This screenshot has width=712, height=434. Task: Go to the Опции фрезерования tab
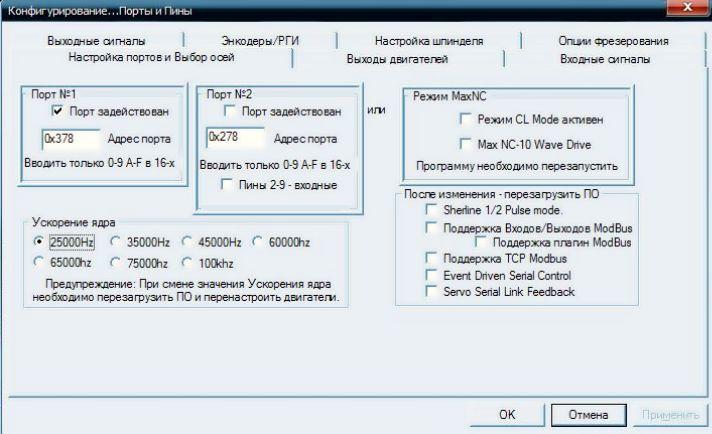[613, 41]
